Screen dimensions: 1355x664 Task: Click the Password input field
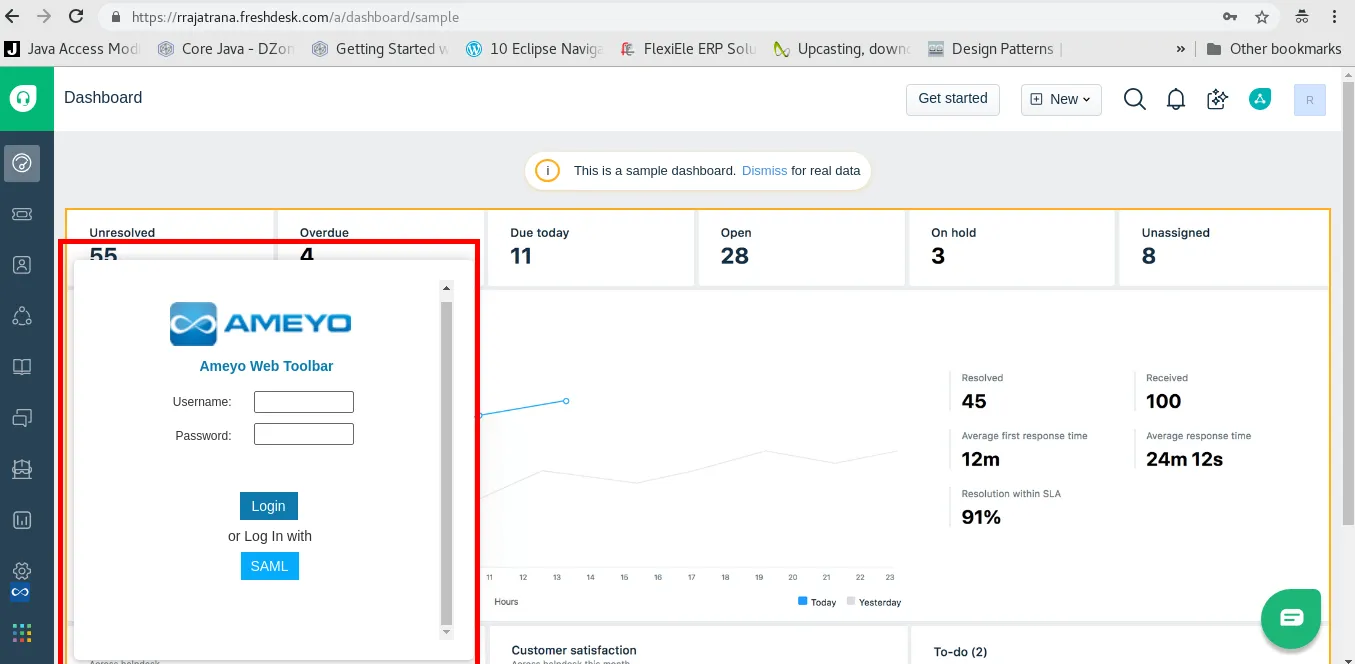click(x=304, y=434)
